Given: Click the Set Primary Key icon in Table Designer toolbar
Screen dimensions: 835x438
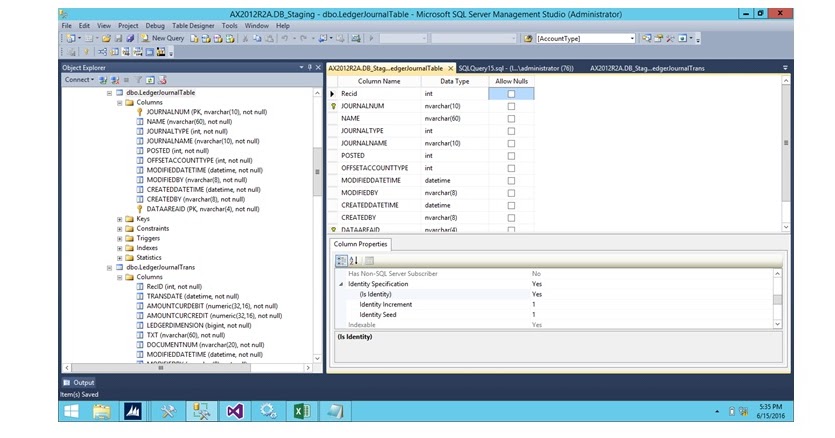Looking at the screenshot, I should [86, 52].
